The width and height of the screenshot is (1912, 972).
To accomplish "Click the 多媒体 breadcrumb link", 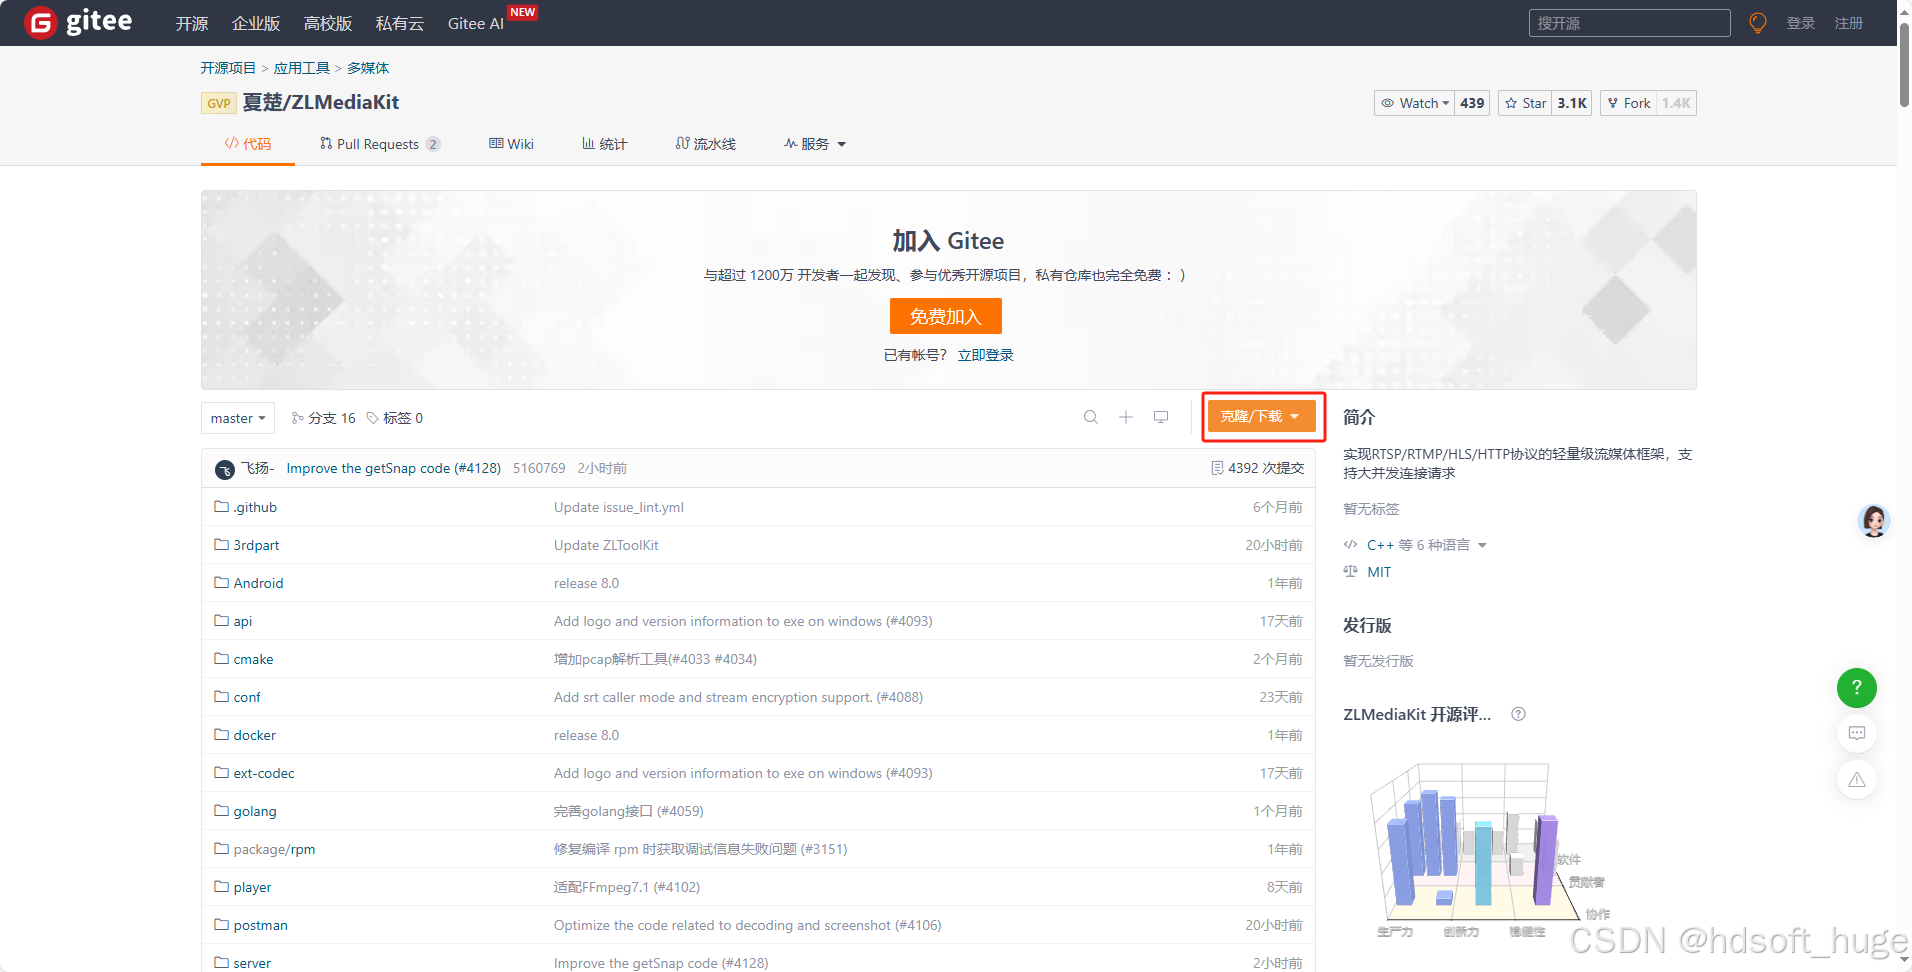I will pos(368,68).
